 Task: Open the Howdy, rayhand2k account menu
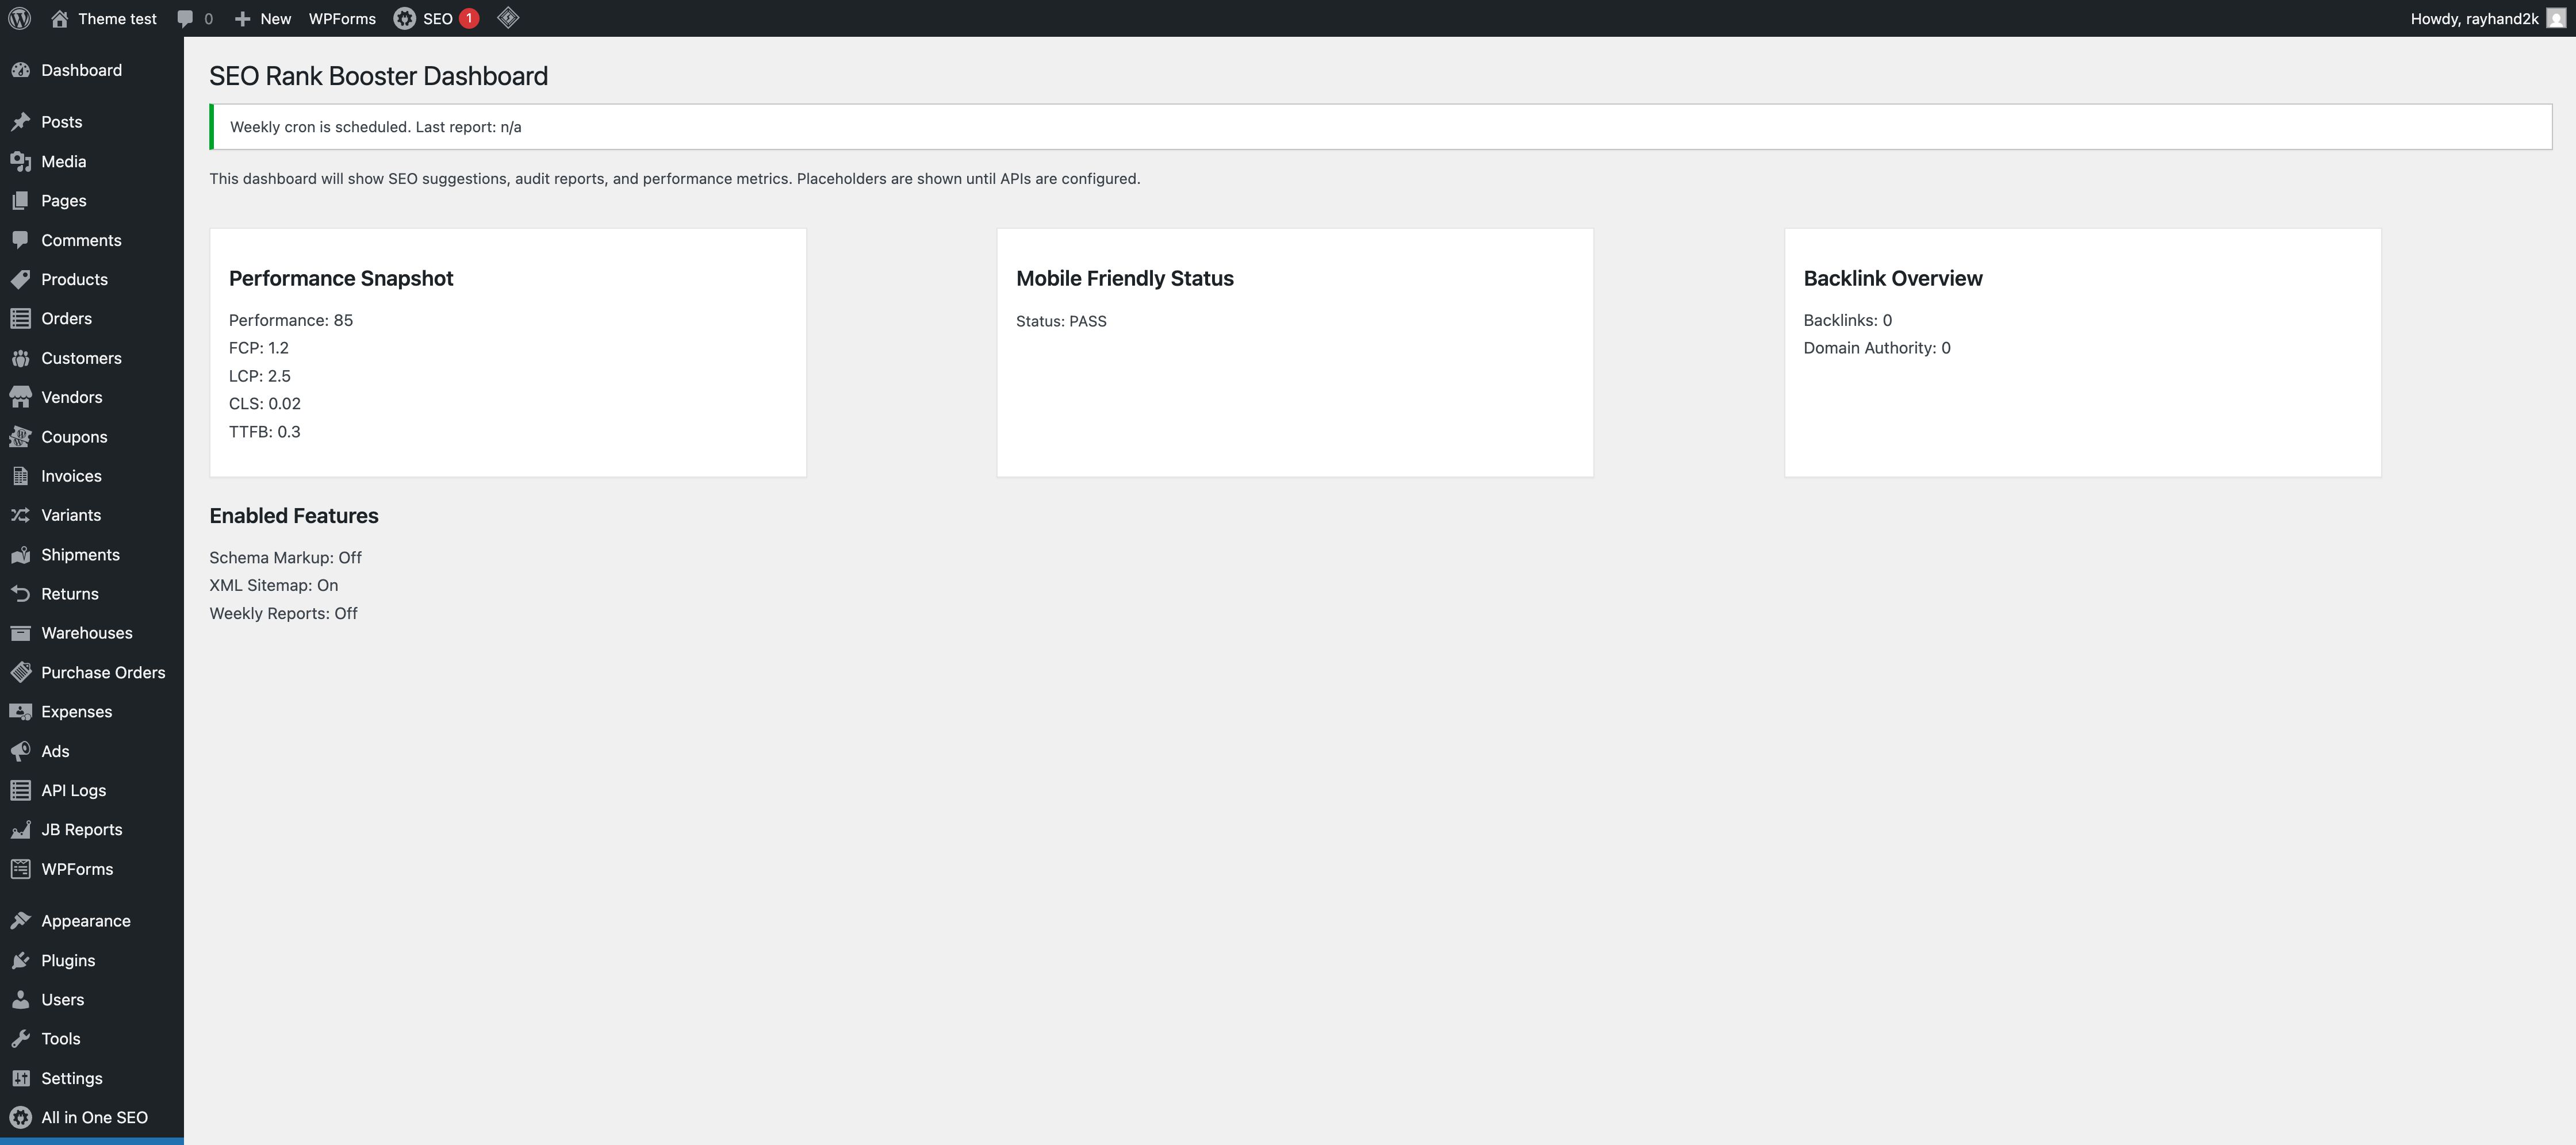2474,18
